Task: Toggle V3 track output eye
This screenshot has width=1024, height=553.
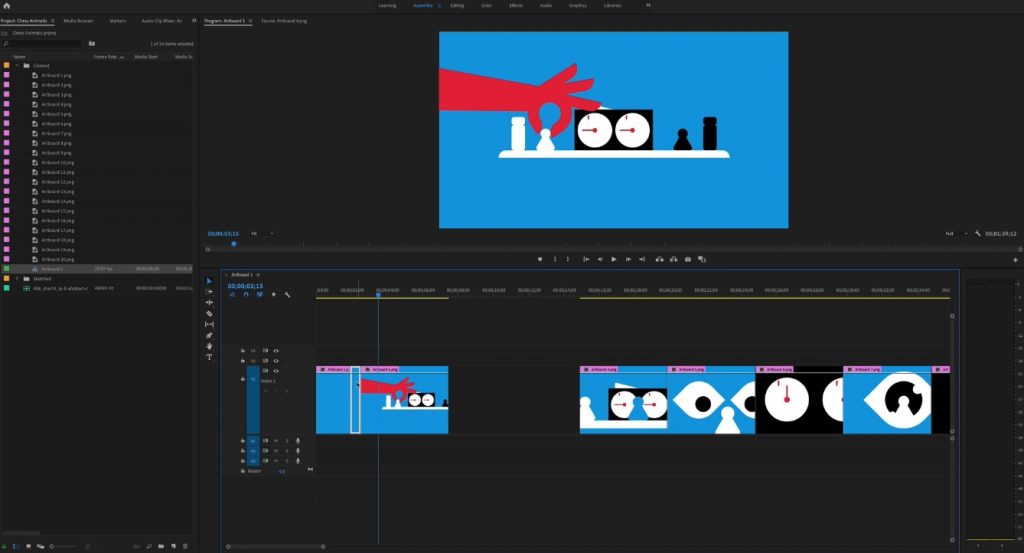Action: 276,351
